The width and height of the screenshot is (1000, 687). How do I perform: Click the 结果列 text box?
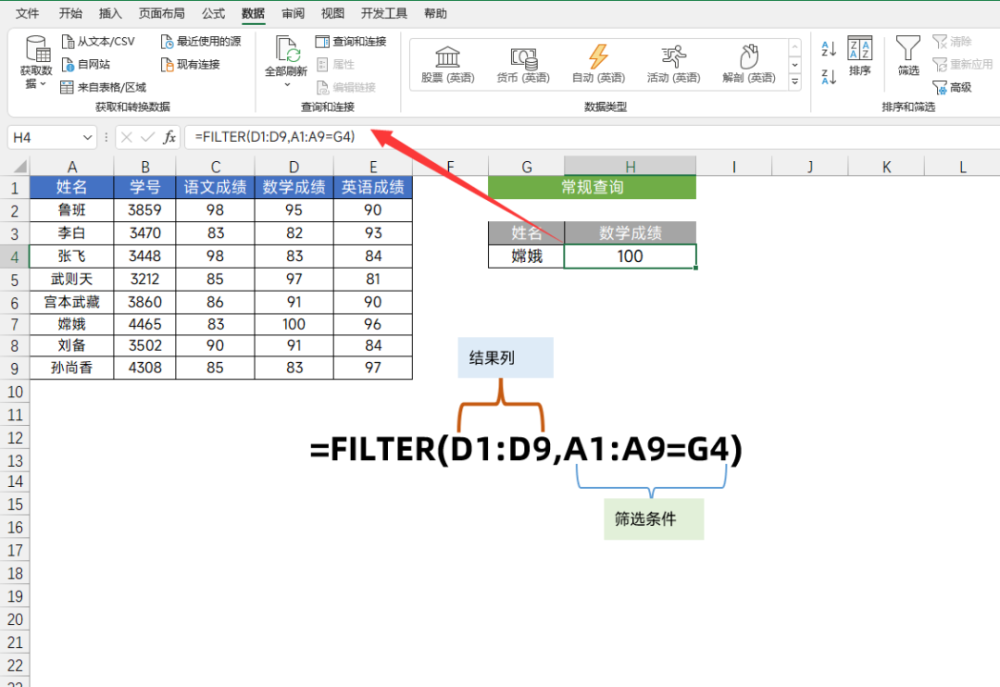(x=505, y=358)
